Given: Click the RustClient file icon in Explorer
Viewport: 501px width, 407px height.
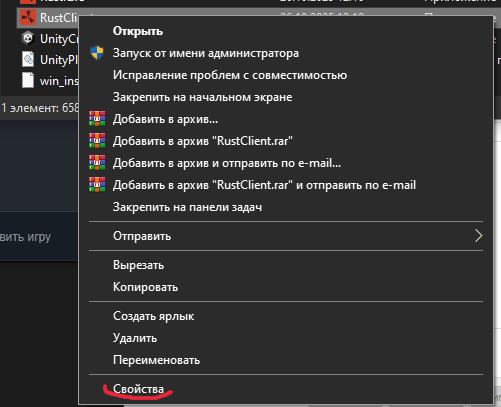Looking at the screenshot, I should tap(28, 17).
